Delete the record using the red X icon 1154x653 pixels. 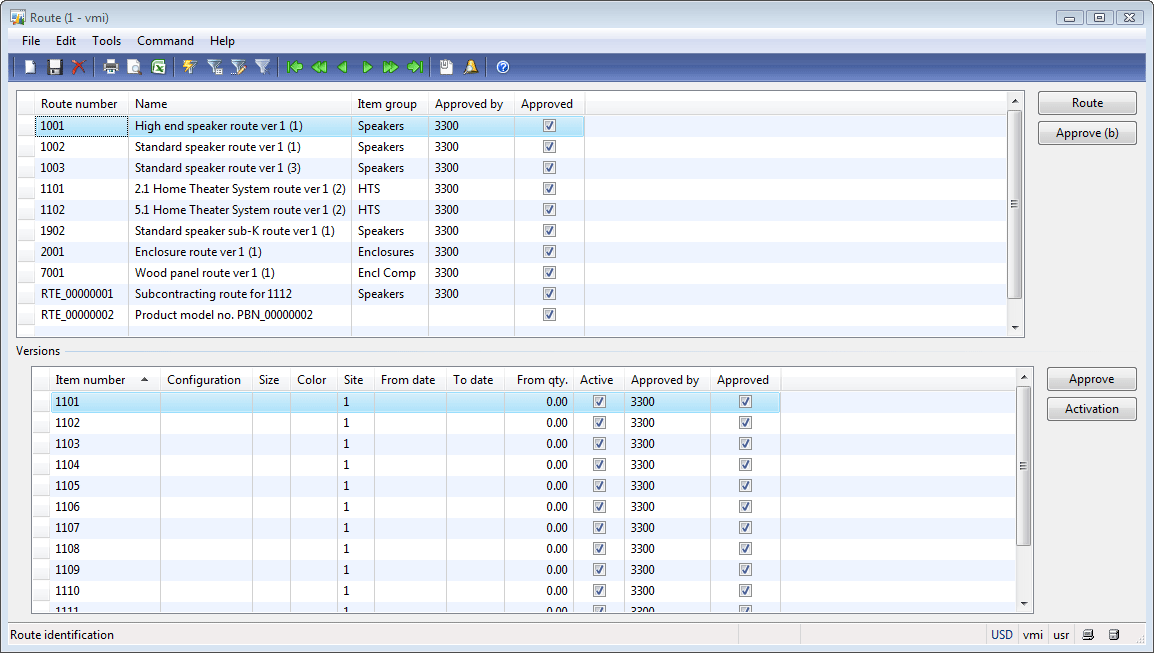[x=78, y=67]
